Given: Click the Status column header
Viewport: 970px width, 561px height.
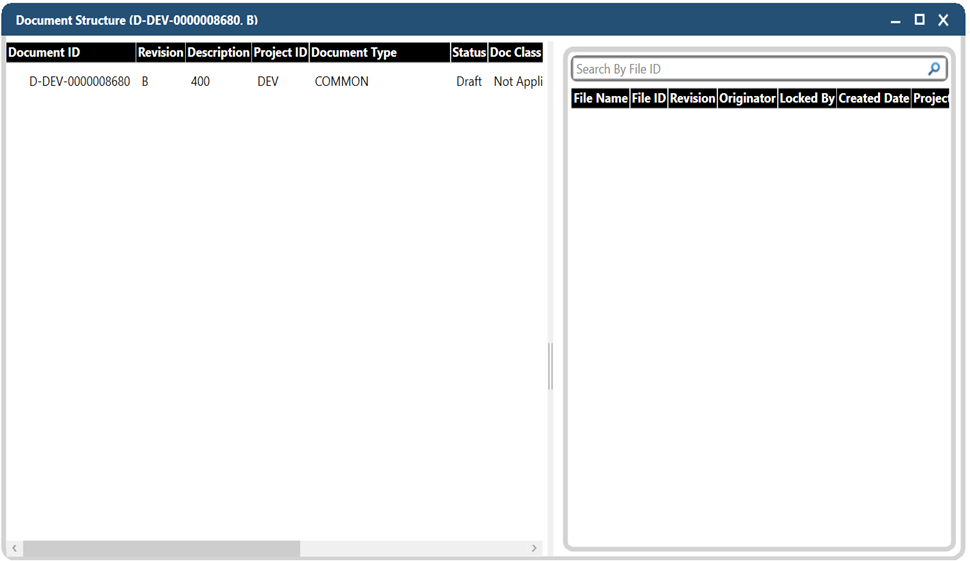Looking at the screenshot, I should pos(468,53).
